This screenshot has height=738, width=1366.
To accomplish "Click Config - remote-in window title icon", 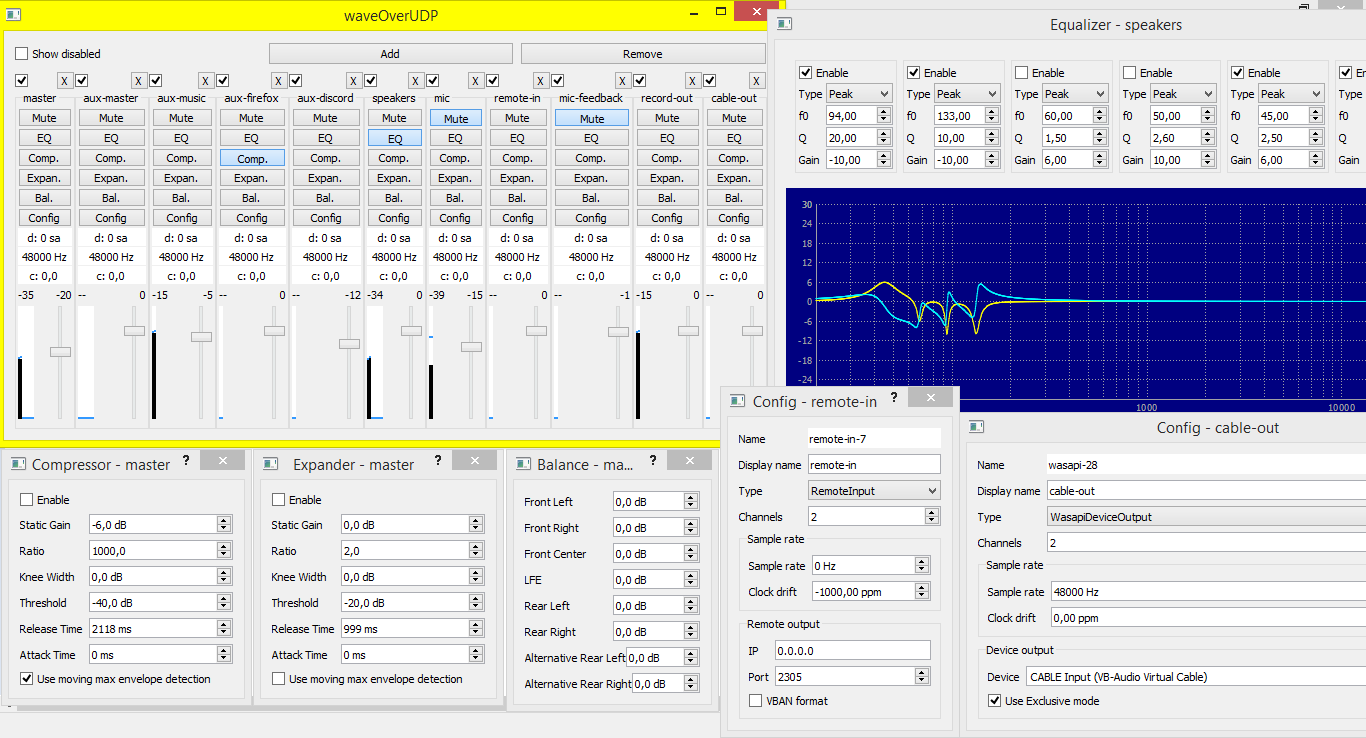I will click(x=737, y=401).
